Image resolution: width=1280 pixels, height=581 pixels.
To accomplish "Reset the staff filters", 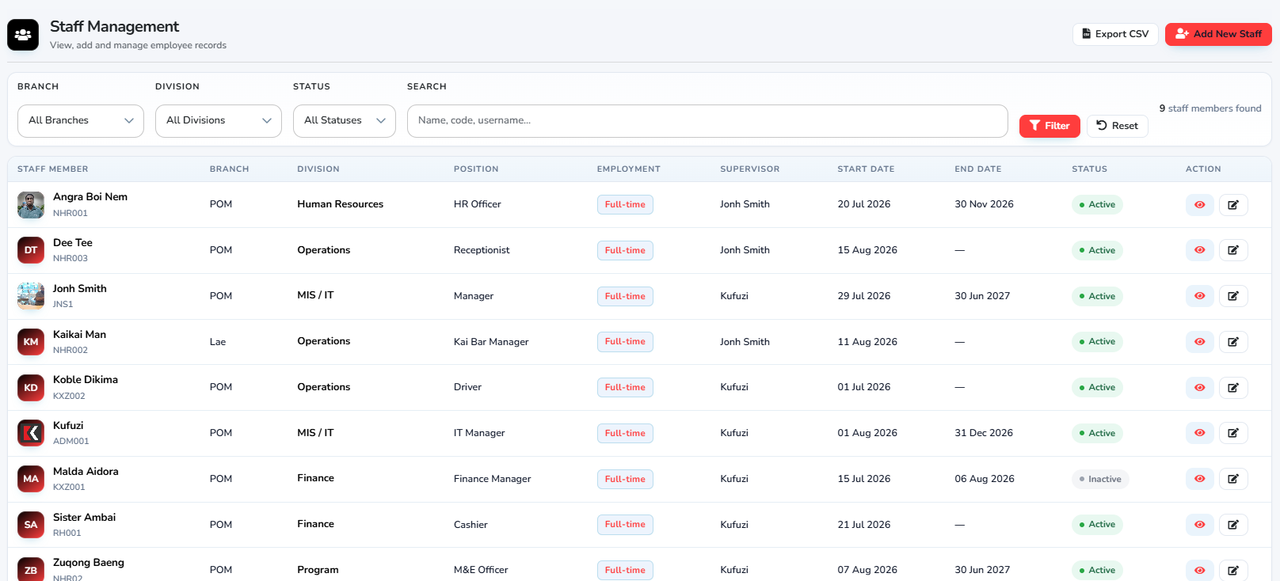I will [1117, 126].
